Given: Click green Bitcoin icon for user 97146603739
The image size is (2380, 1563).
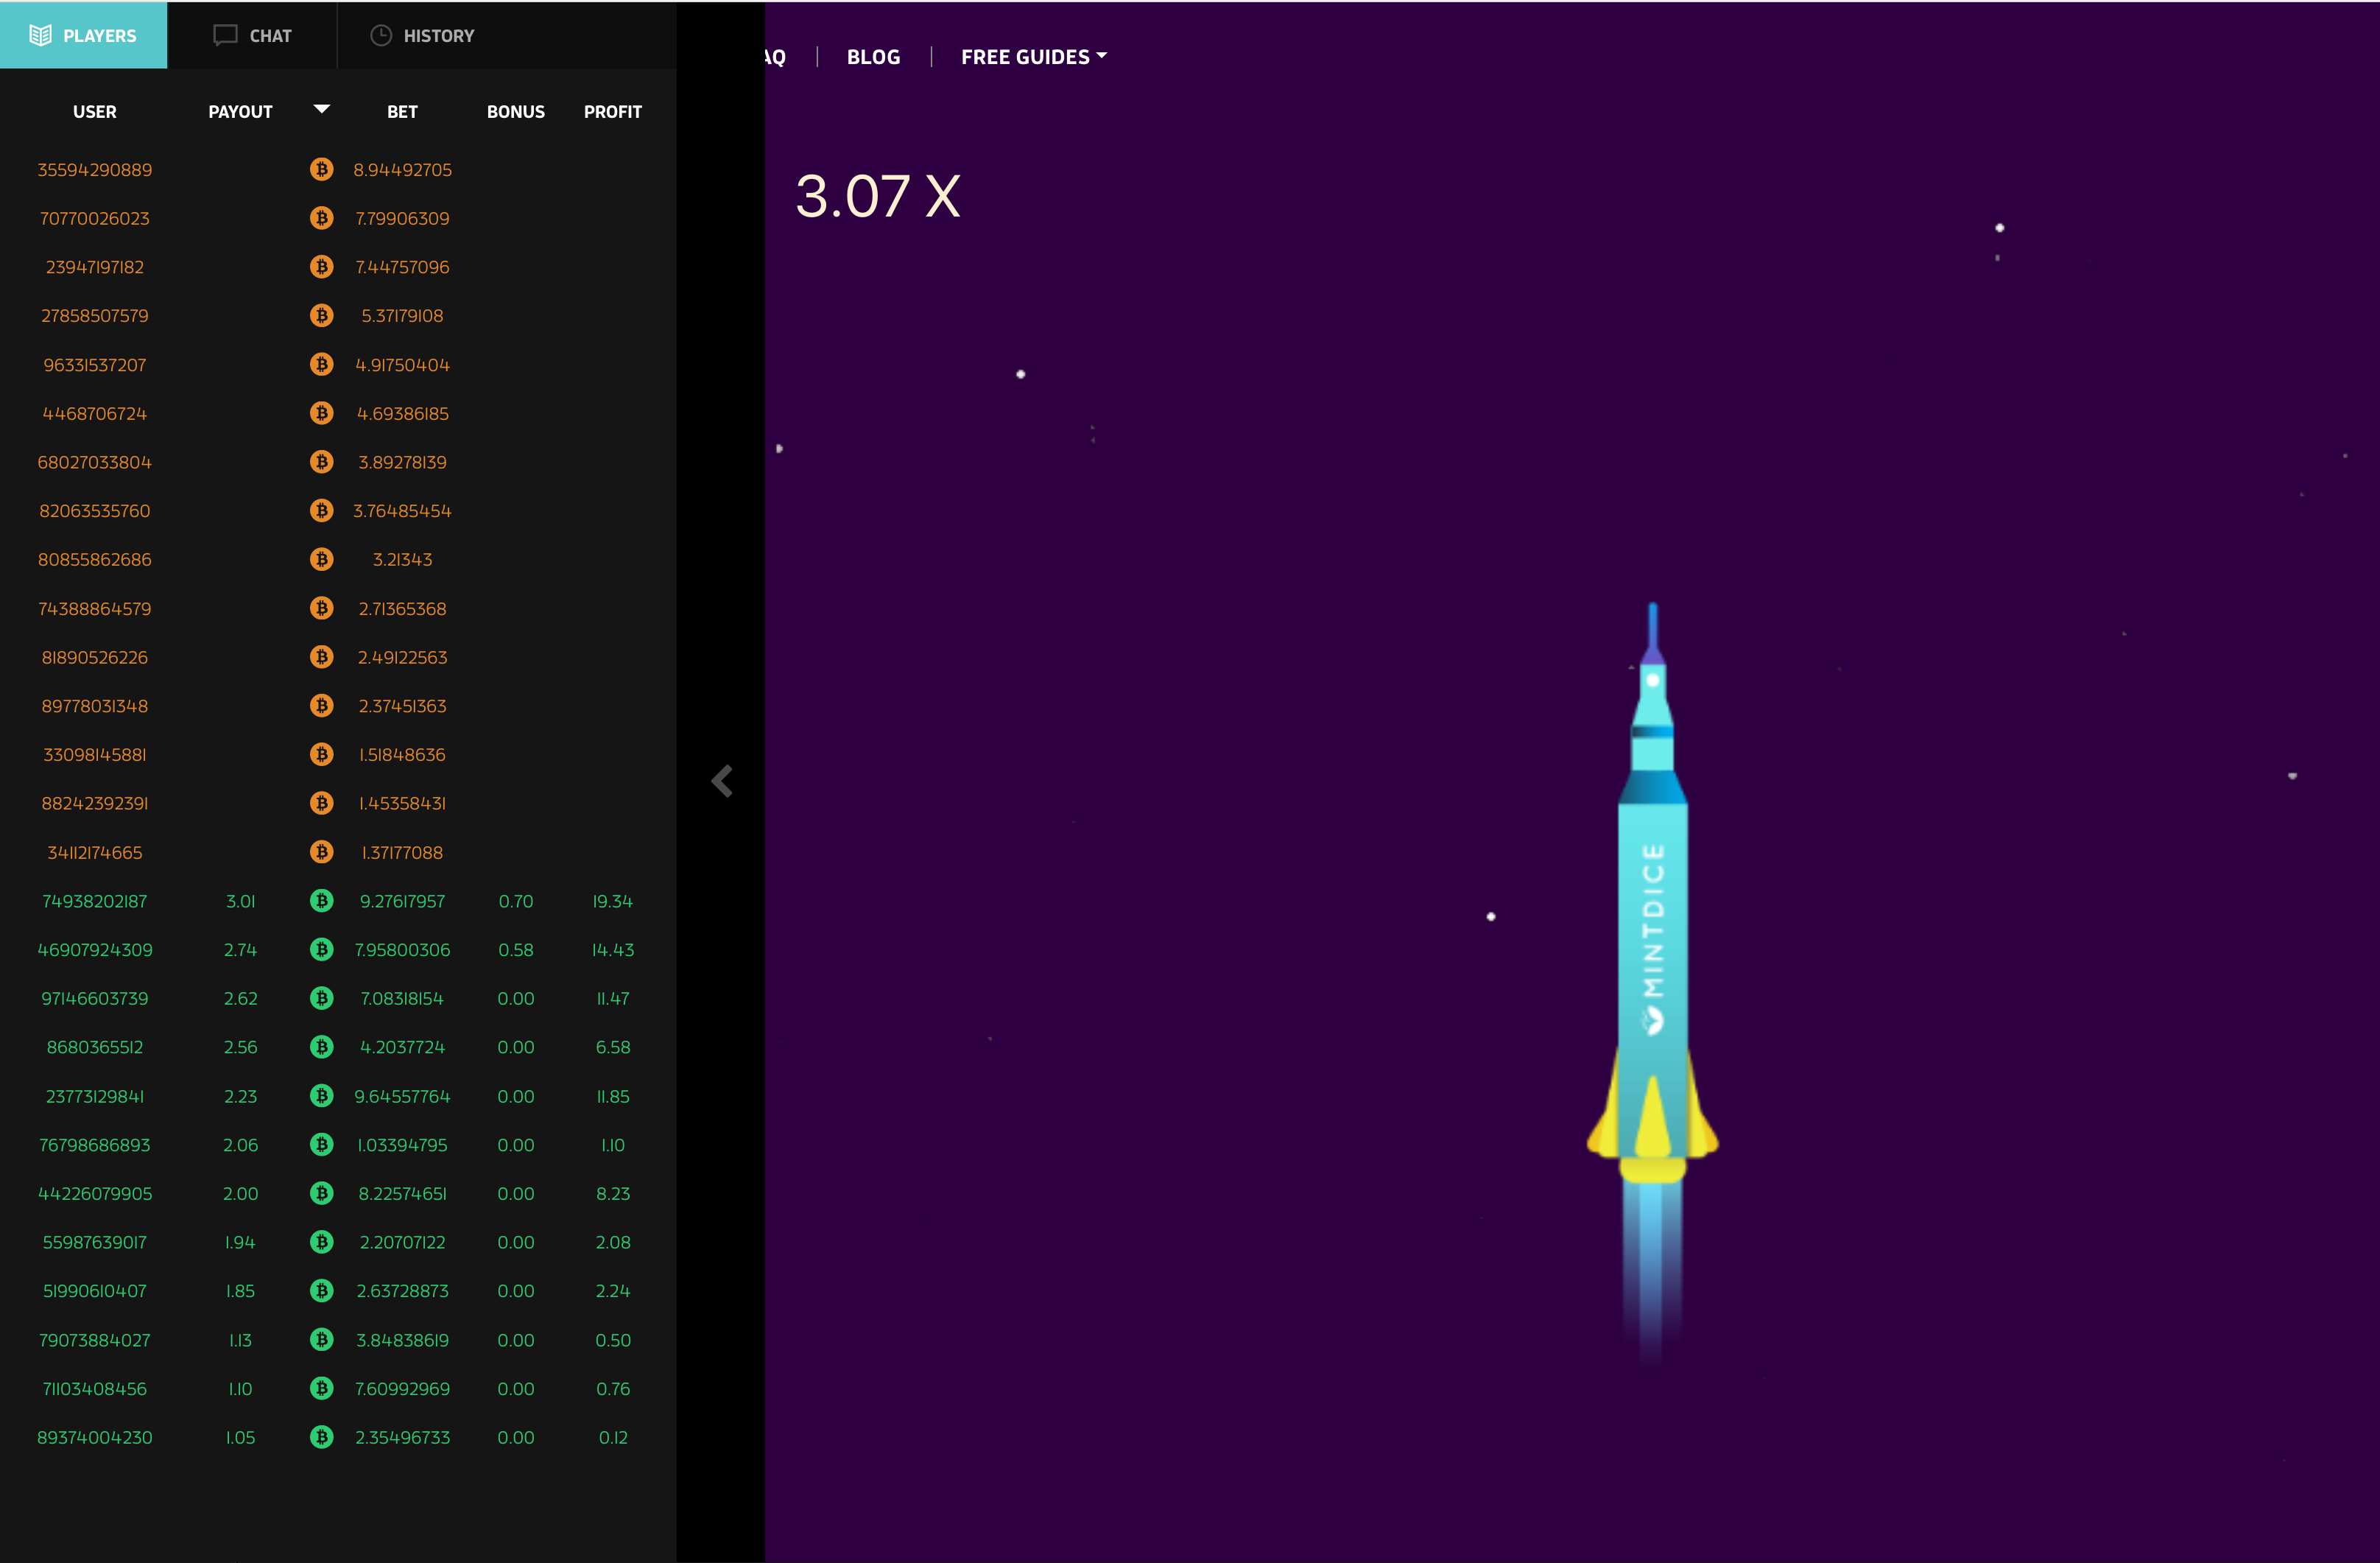Looking at the screenshot, I should point(321,998).
